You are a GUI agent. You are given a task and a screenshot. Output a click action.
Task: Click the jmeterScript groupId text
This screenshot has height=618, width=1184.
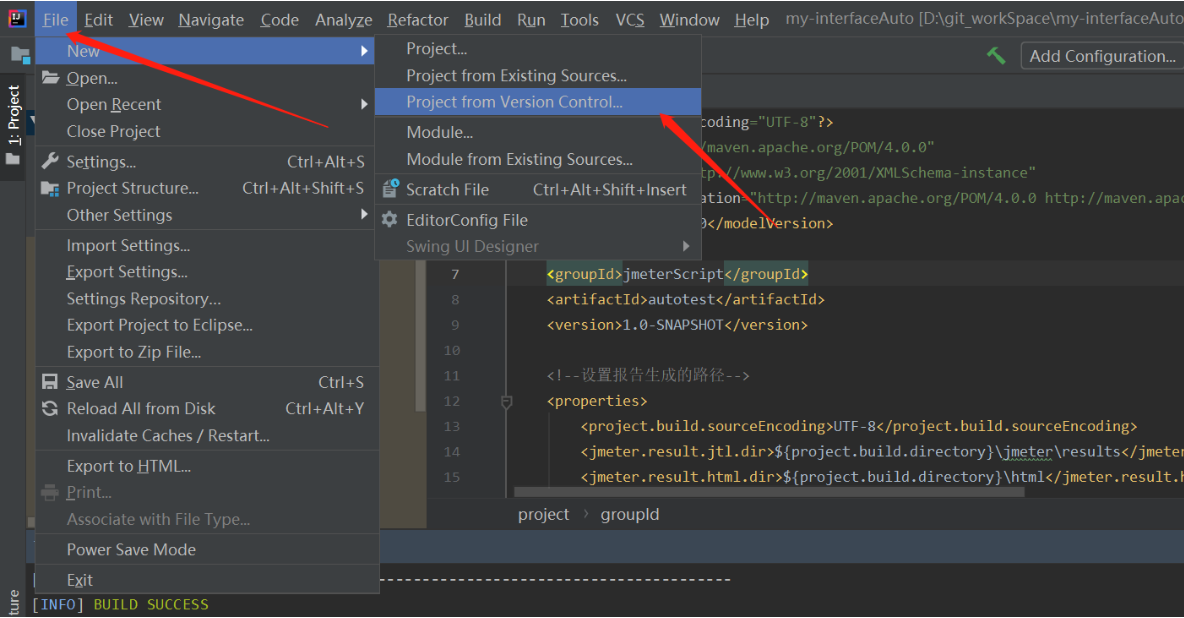[x=673, y=274]
